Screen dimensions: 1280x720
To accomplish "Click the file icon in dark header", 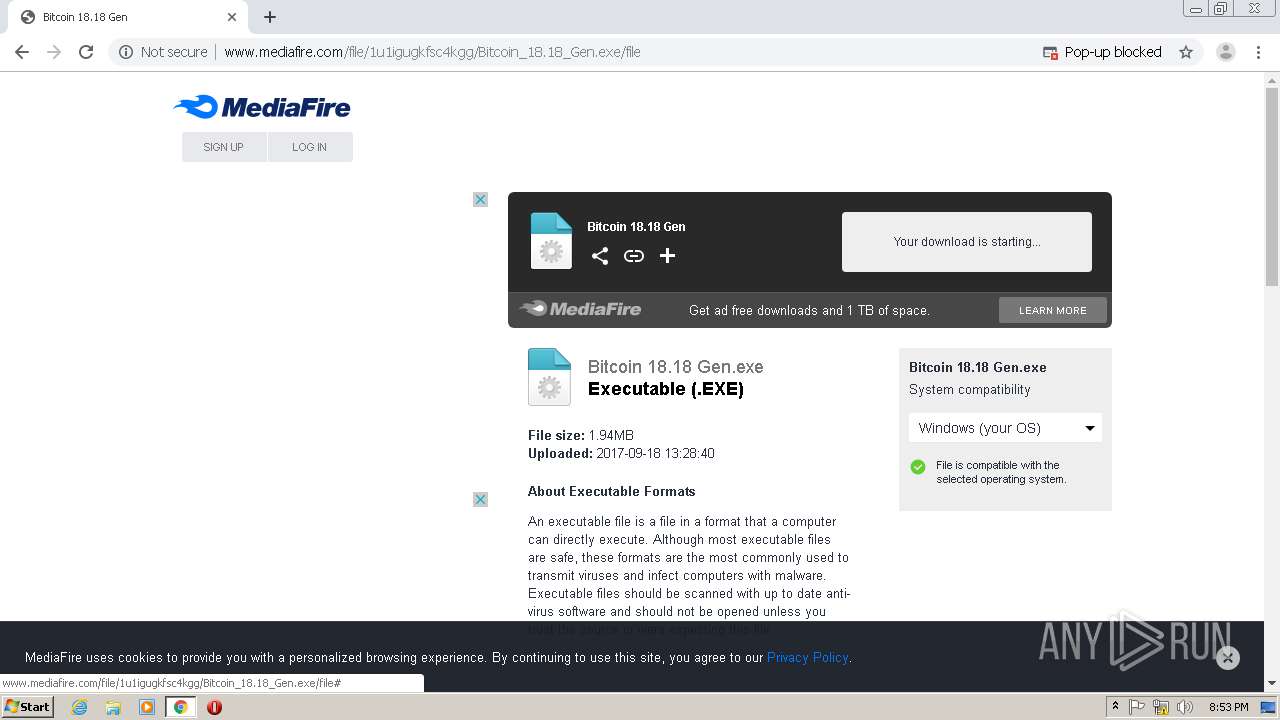I will tap(551, 241).
